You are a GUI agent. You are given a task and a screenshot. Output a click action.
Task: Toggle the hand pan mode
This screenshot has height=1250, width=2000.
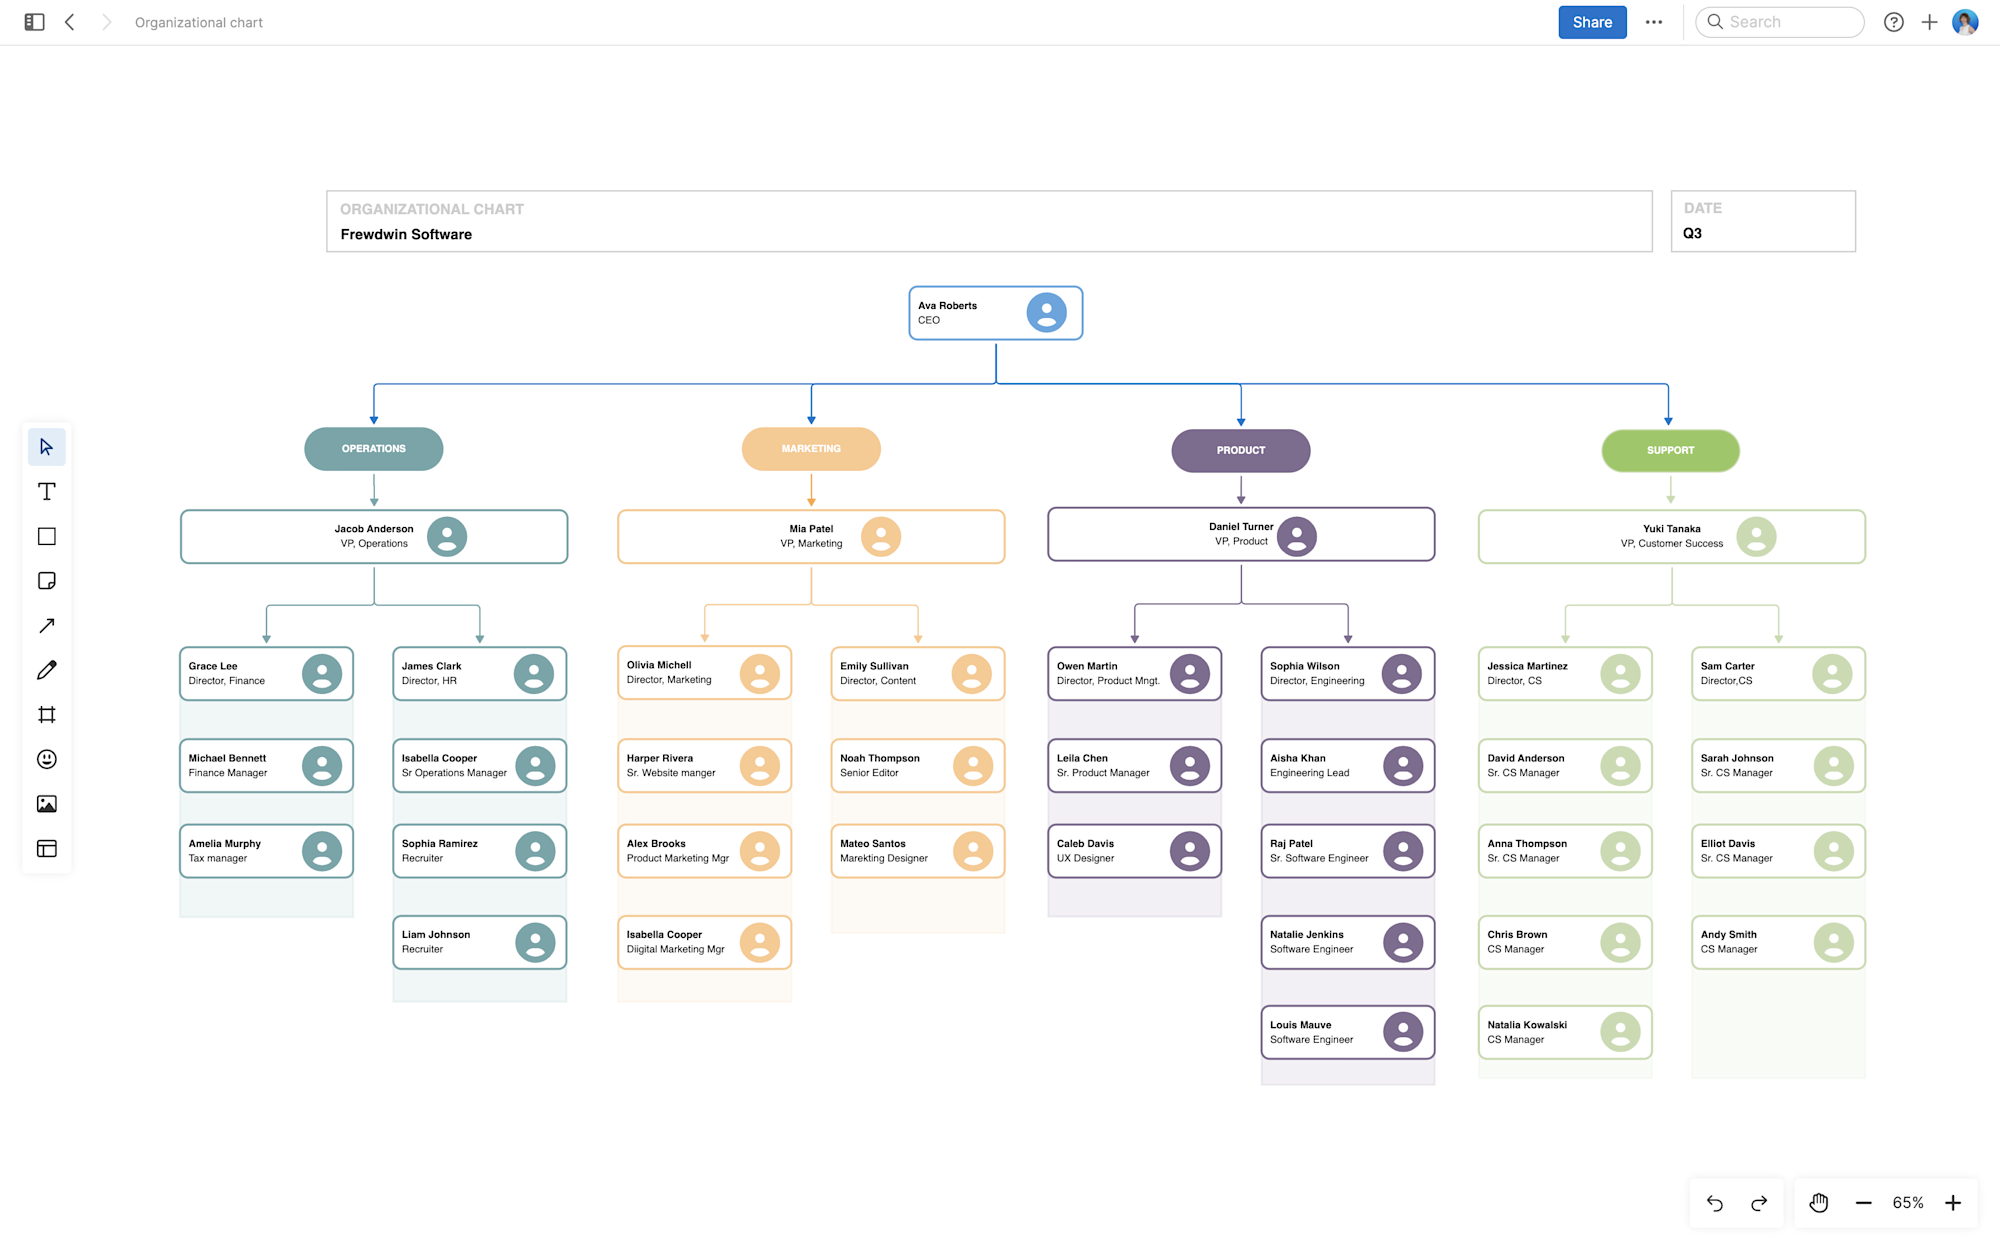(1819, 1203)
